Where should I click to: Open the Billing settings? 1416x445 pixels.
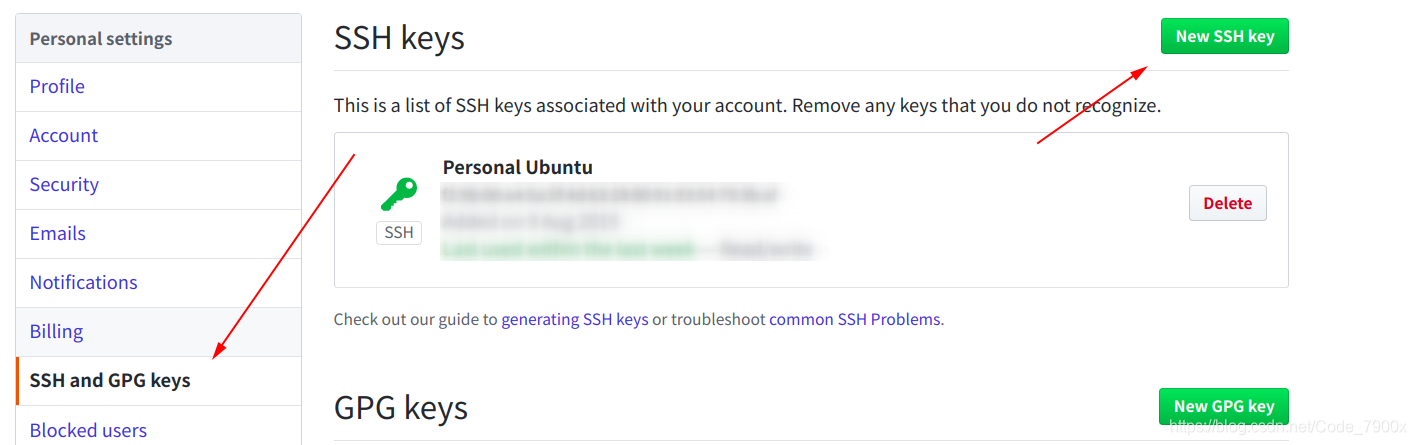[56, 331]
